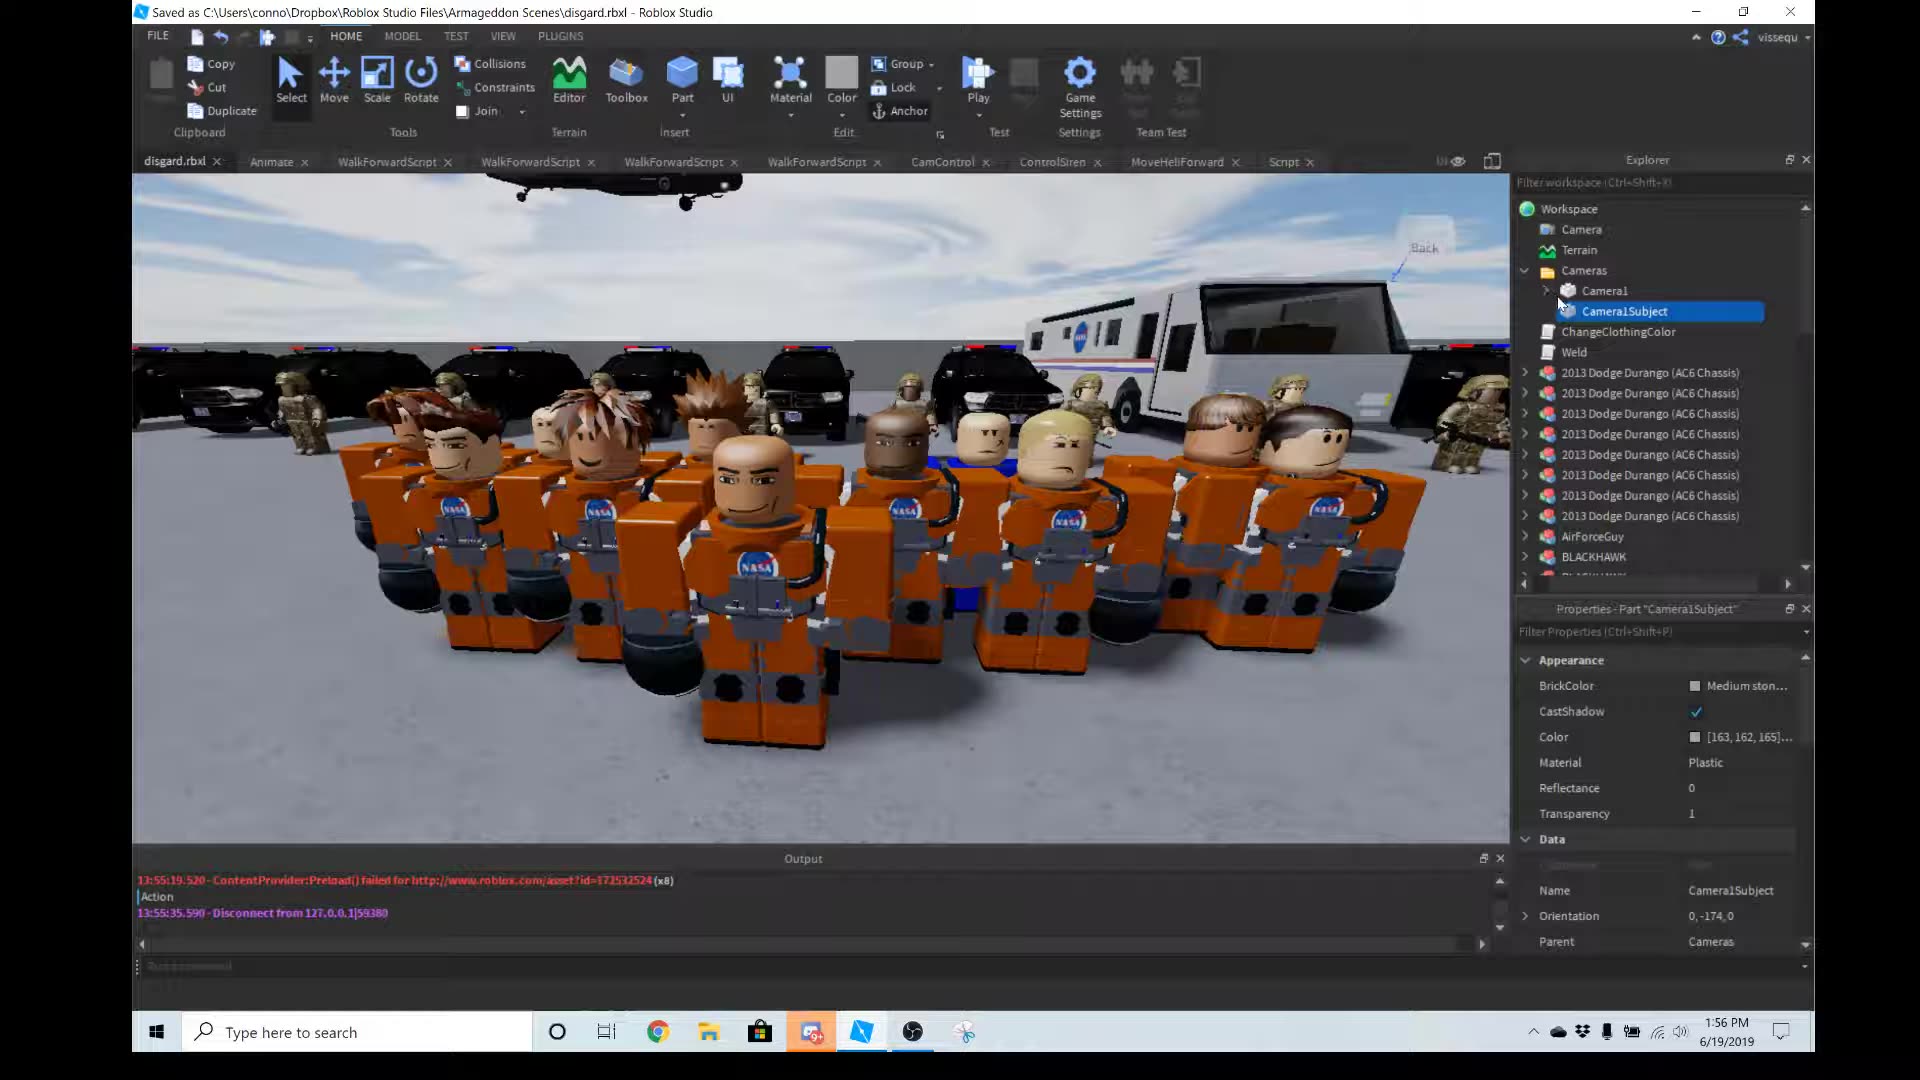
Task: Select the Scale tool
Action: (377, 80)
